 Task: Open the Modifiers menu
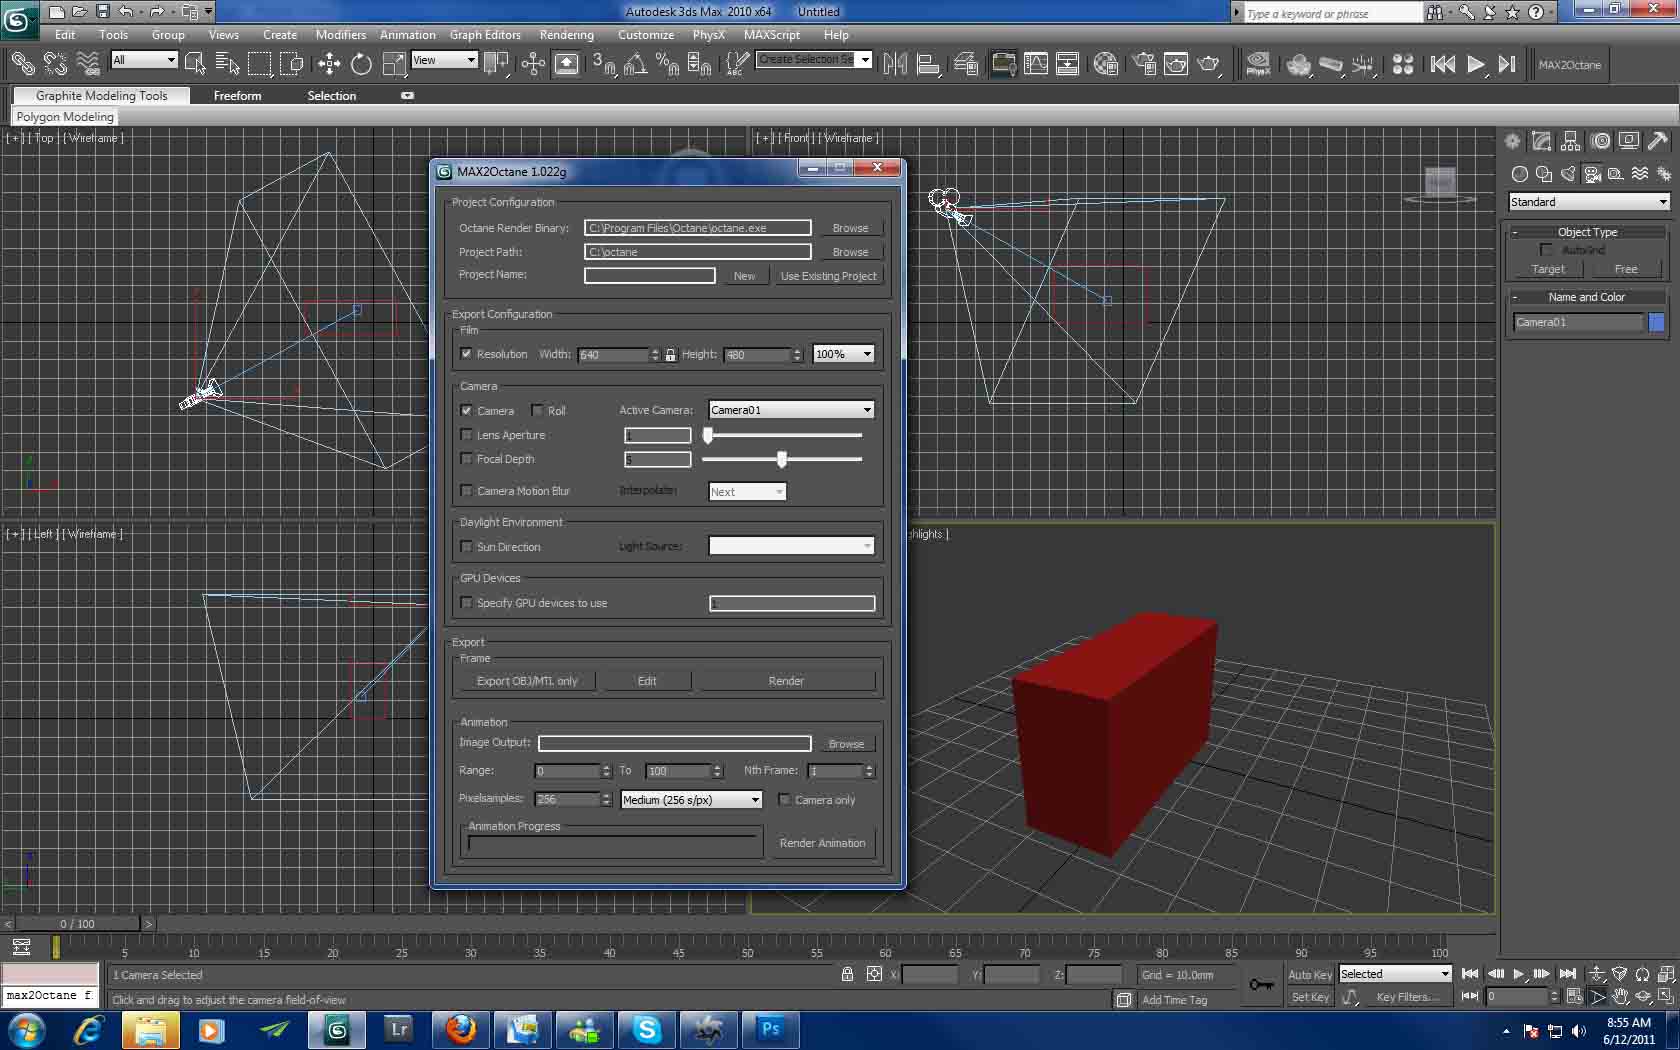[x=341, y=35]
